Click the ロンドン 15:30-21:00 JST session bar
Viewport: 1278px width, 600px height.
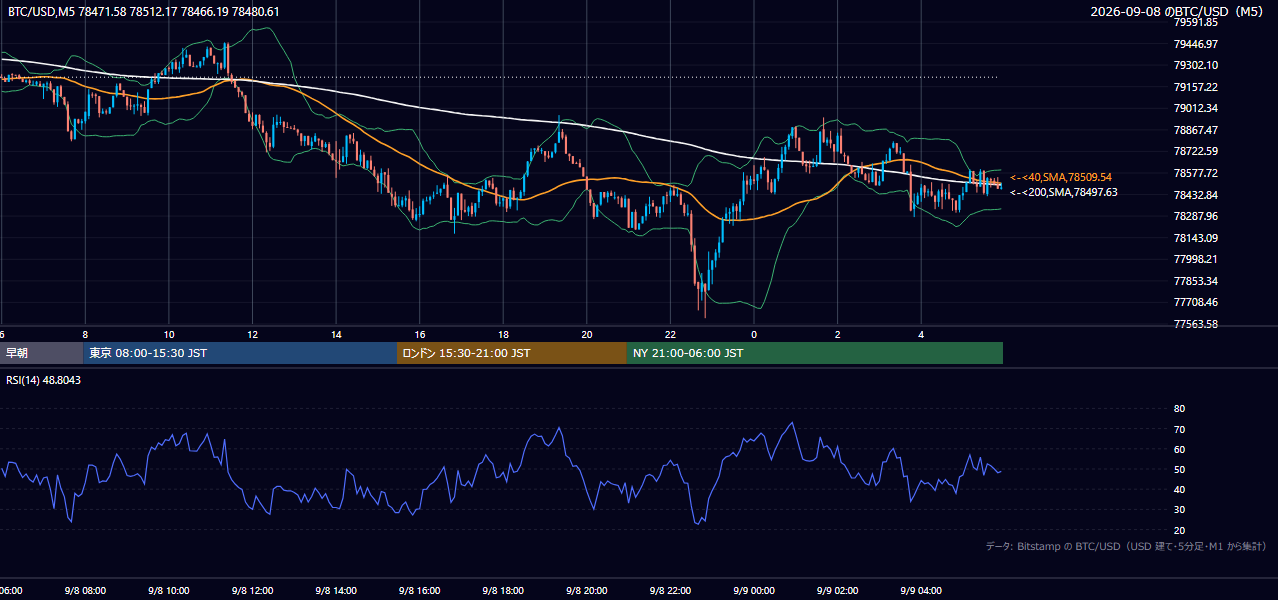[512, 353]
